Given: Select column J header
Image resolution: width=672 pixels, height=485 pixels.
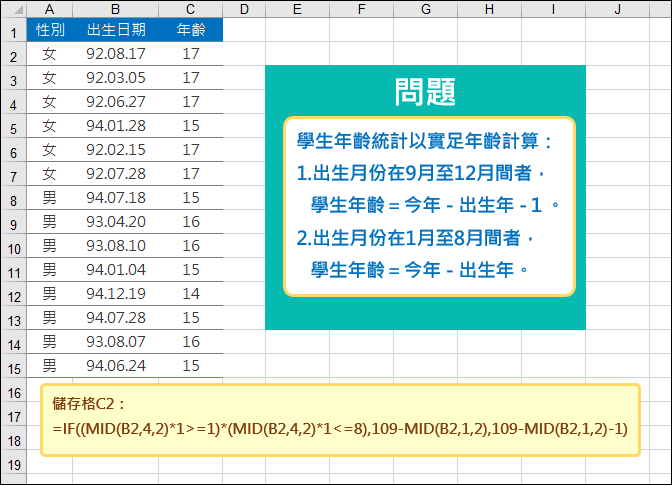Looking at the screenshot, I should tap(618, 9).
